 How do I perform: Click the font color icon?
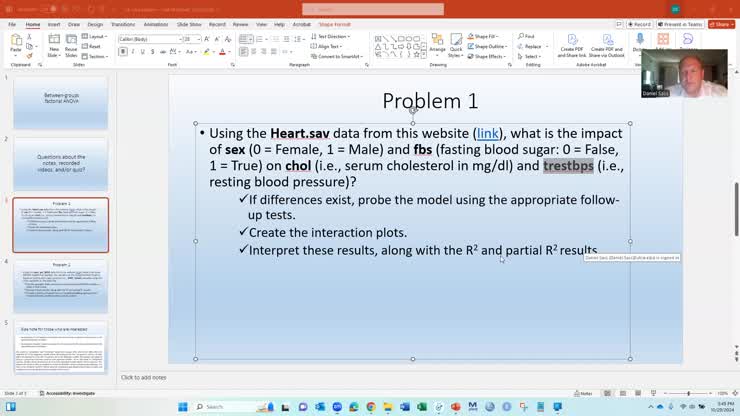point(222,52)
